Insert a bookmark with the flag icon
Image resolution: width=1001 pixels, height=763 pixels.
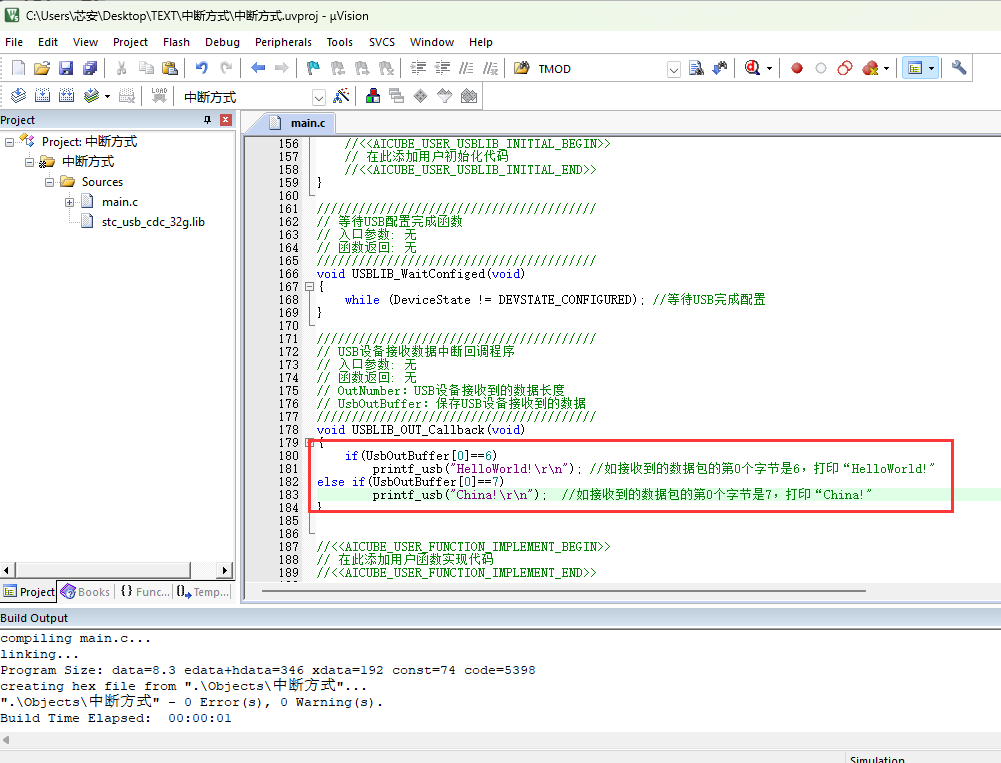(313, 68)
